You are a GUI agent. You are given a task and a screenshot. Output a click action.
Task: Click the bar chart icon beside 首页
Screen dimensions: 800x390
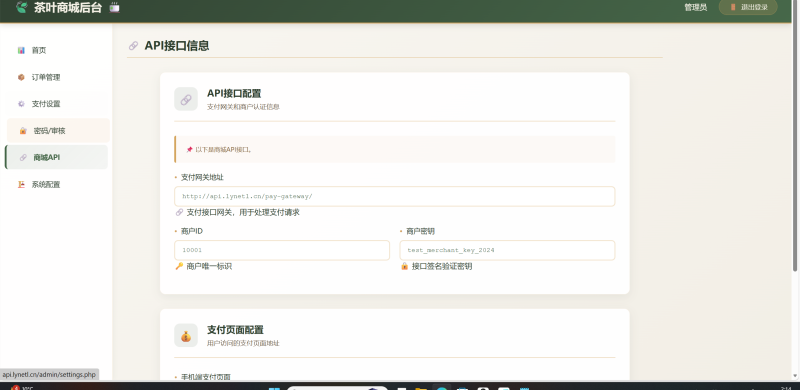pyautogui.click(x=21, y=50)
